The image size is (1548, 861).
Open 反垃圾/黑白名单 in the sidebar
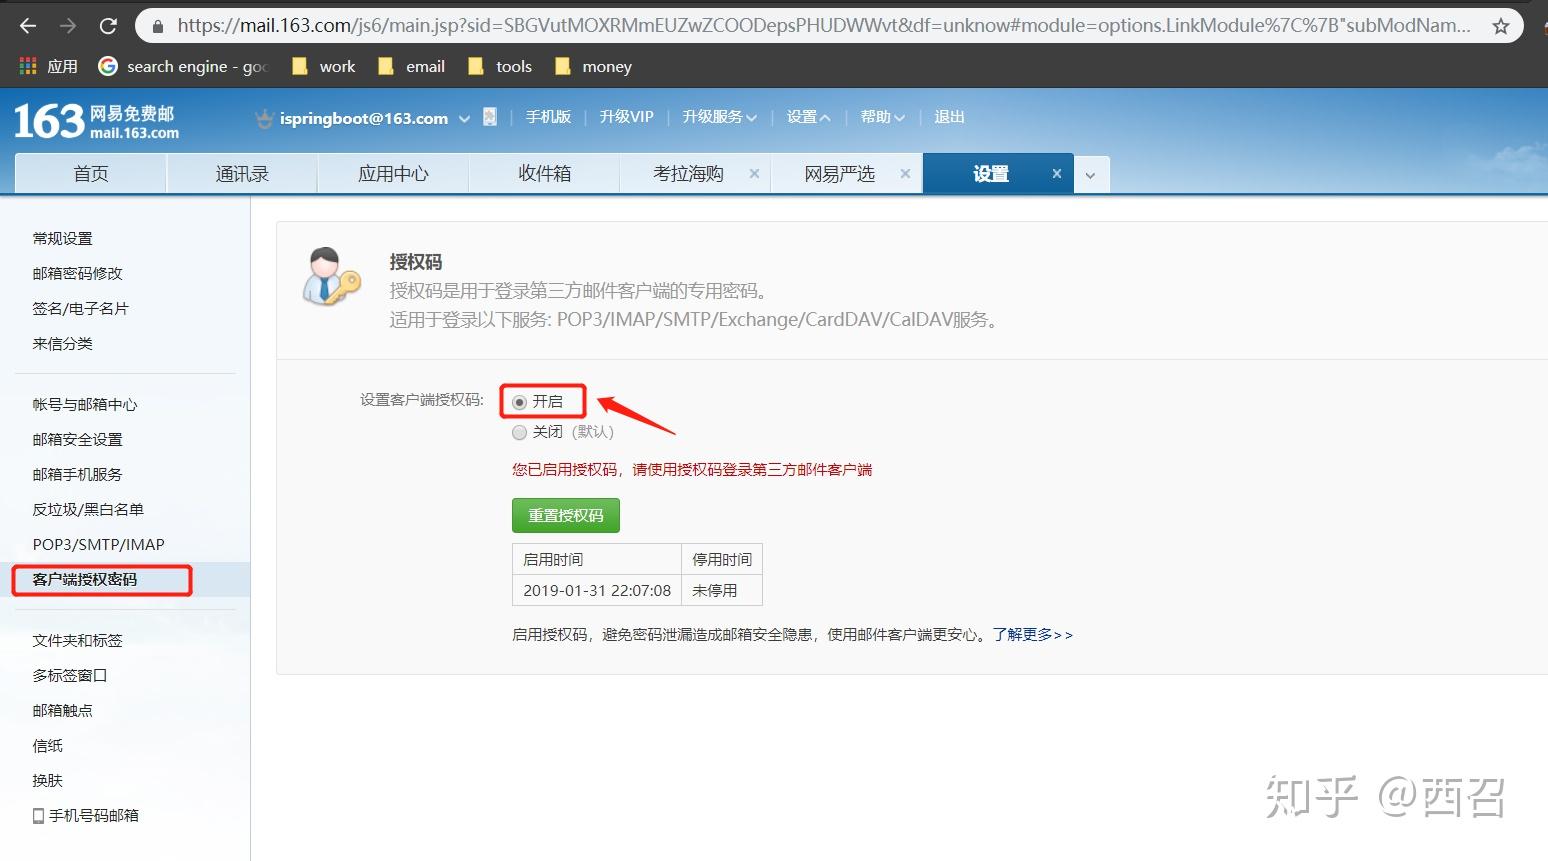click(88, 510)
